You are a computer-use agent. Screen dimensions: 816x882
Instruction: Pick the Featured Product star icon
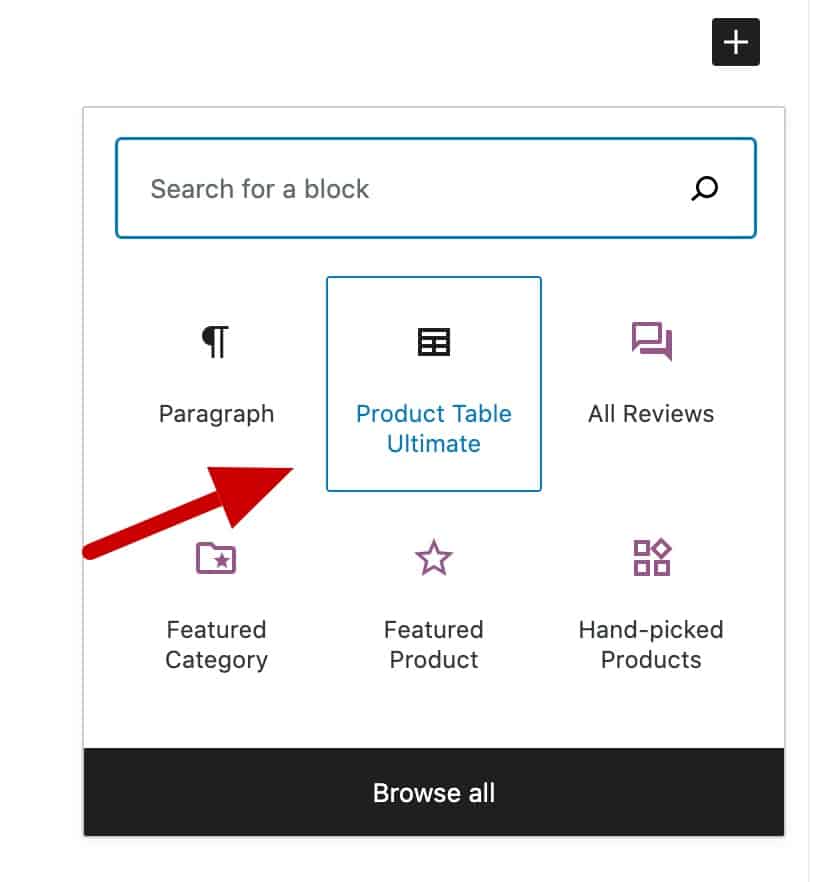tap(434, 557)
